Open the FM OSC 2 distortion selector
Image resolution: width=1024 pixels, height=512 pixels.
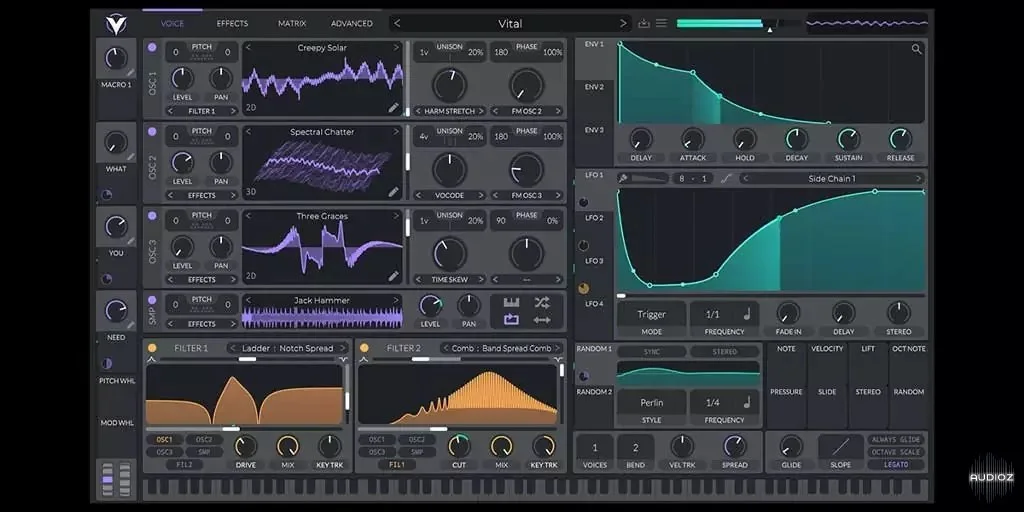[x=526, y=111]
